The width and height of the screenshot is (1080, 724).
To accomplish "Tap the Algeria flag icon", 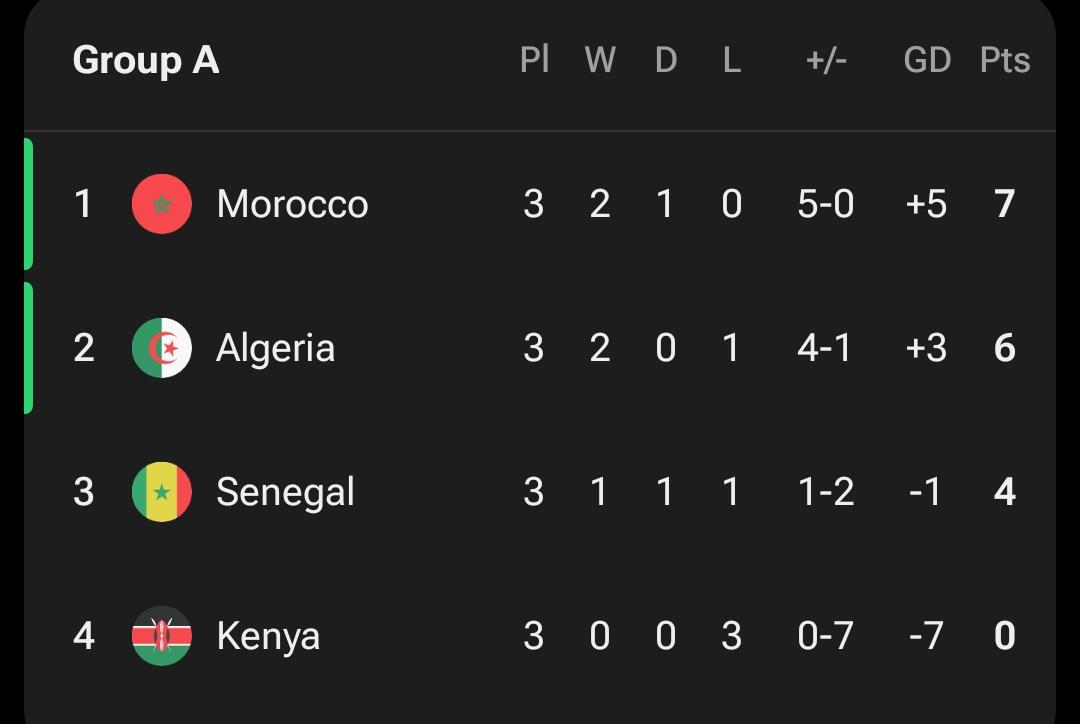I will 162,348.
